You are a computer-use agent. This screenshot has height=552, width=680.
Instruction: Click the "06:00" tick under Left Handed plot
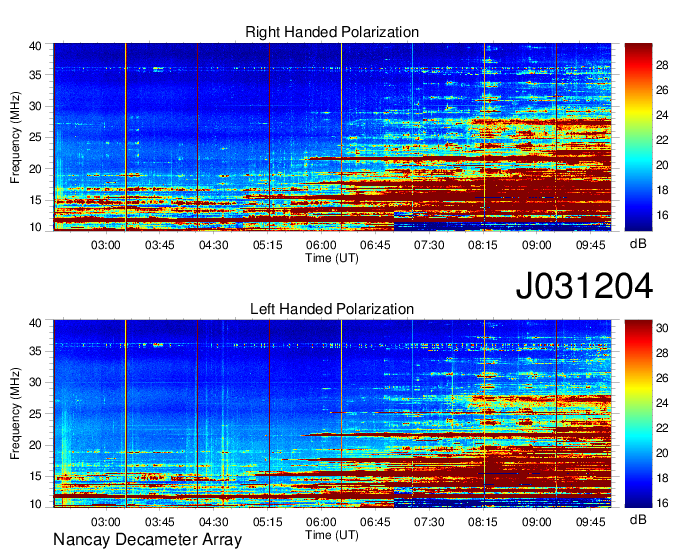[x=321, y=522]
